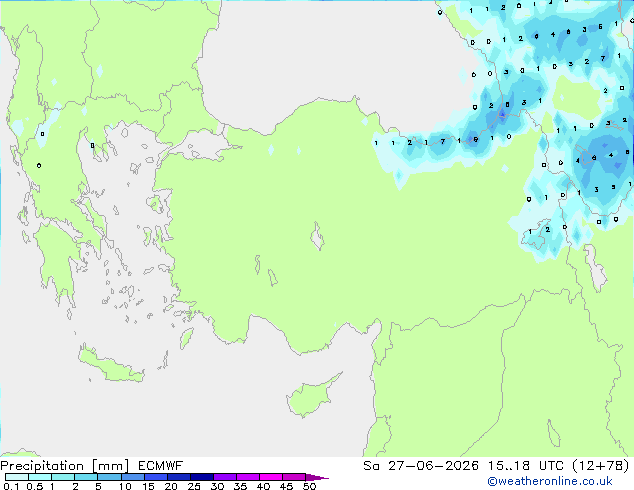634x490 pixels.
Task: Click the 25–30 mm dark navy swatch
Action: pos(201,477)
